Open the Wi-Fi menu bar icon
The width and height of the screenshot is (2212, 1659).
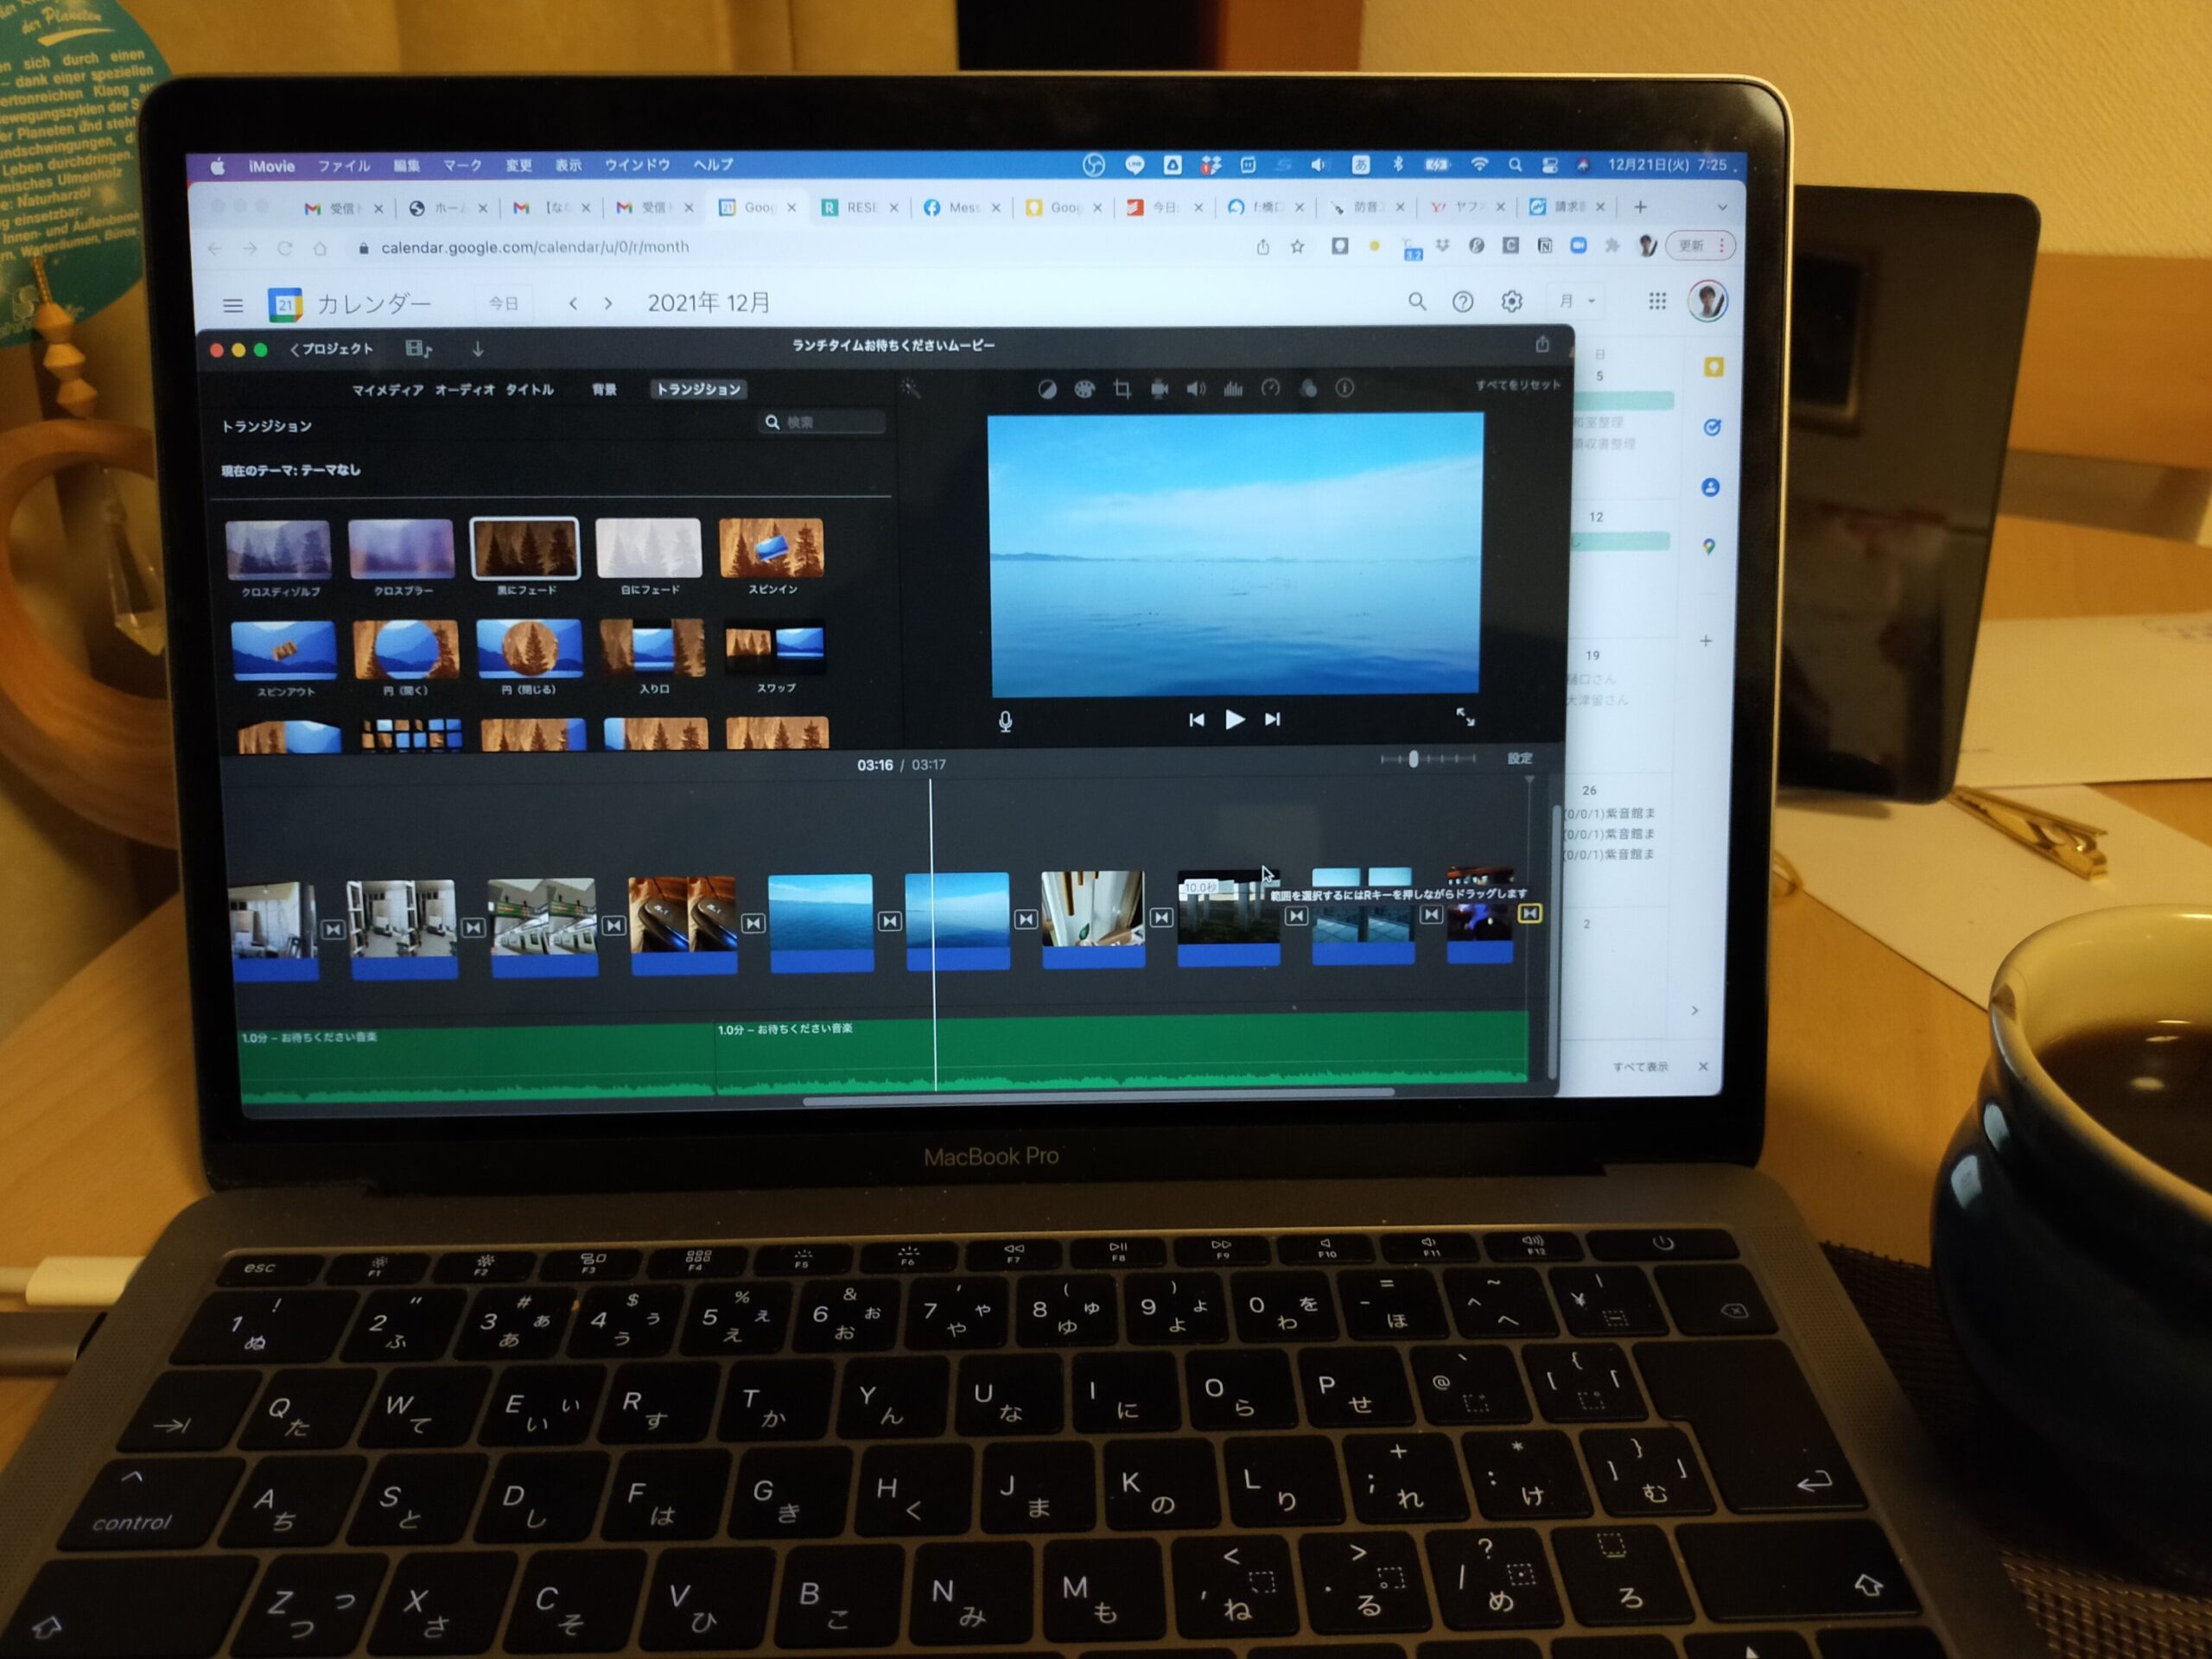point(1479,165)
